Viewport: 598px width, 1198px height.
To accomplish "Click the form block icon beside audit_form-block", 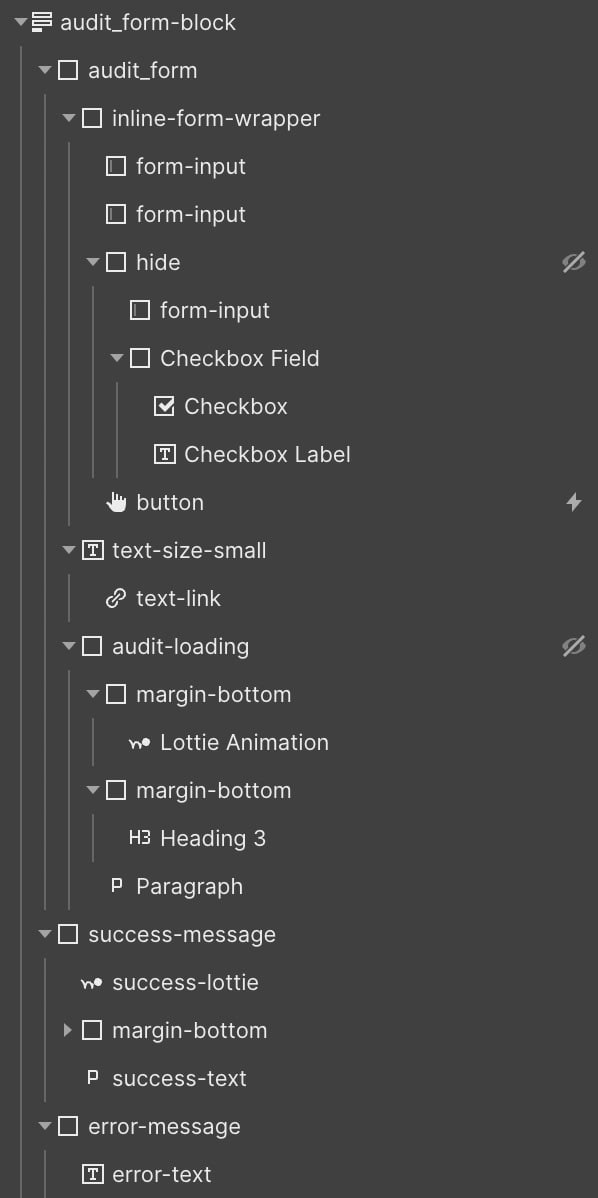I will pyautogui.click(x=42, y=22).
